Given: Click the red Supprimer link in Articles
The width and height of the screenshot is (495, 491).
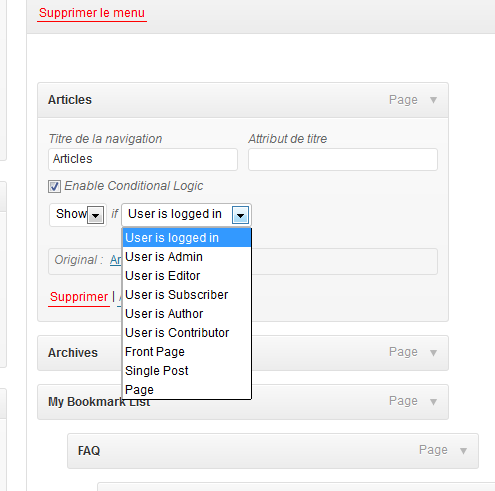Looking at the screenshot, I should 79,297.
